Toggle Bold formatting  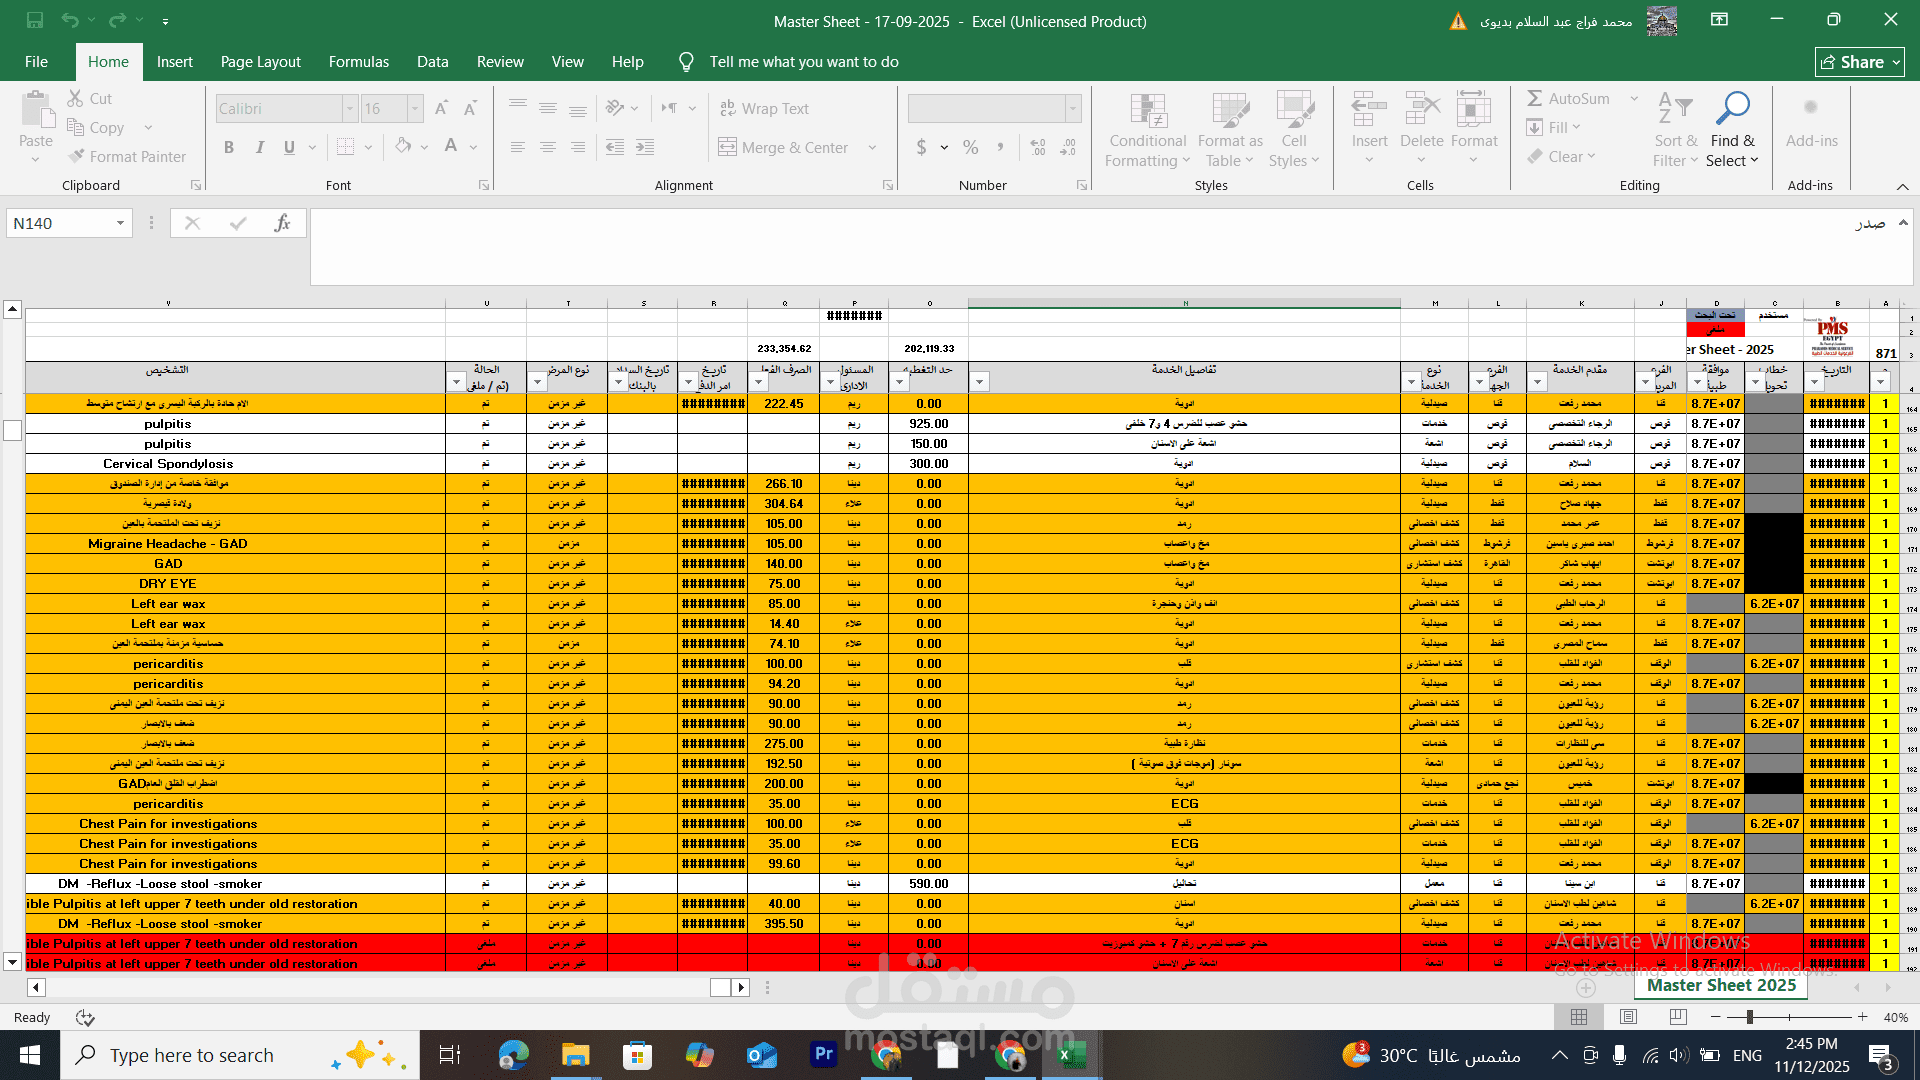pyautogui.click(x=229, y=147)
